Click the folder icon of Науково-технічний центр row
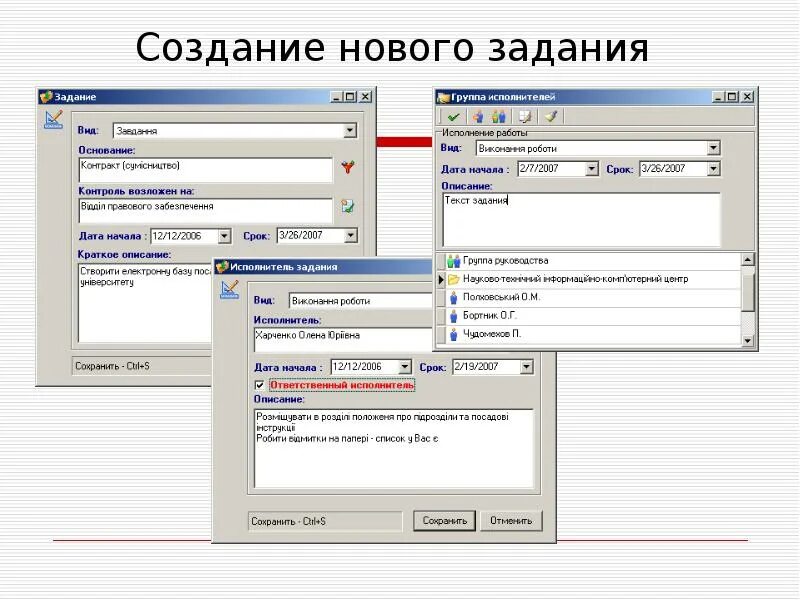 (x=454, y=280)
